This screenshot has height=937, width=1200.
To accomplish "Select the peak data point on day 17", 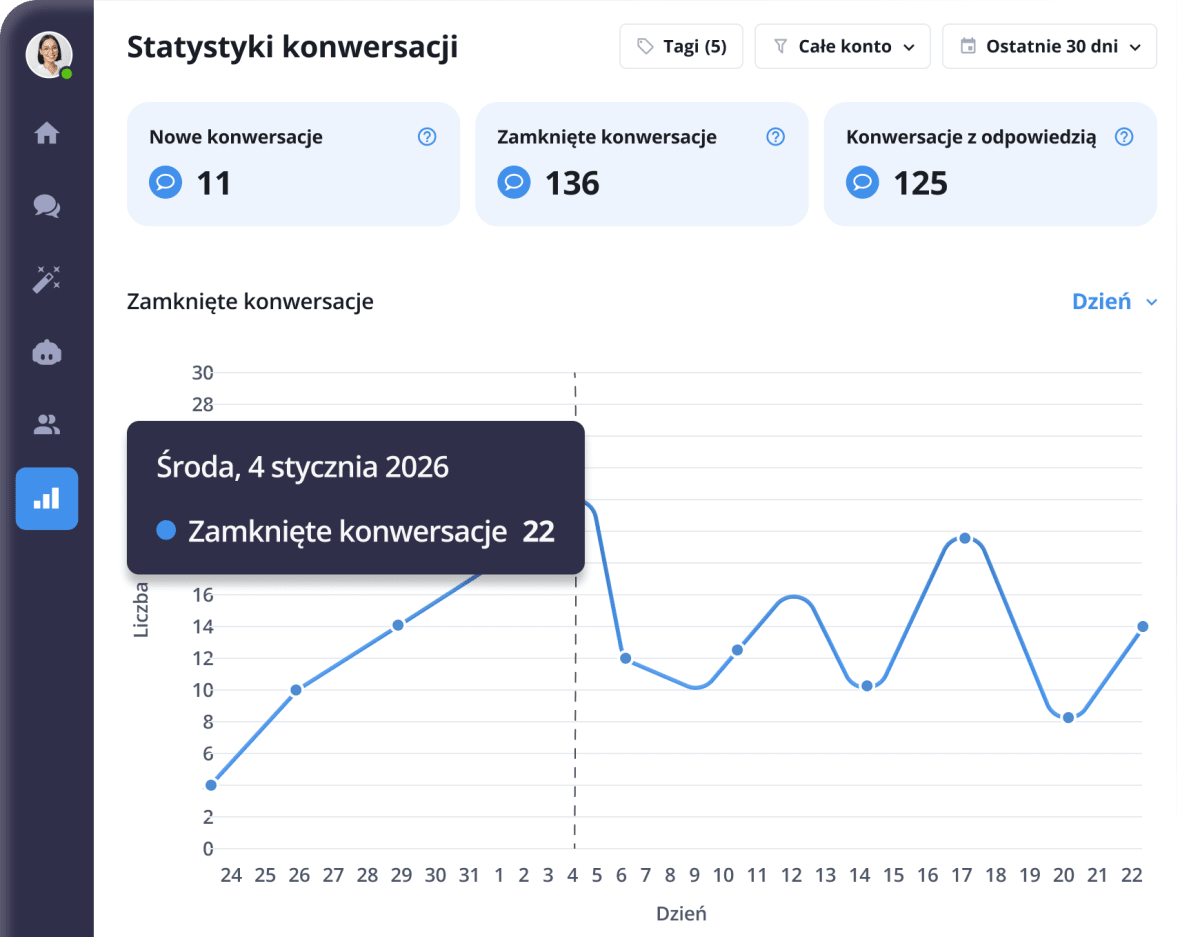I will pos(963,538).
